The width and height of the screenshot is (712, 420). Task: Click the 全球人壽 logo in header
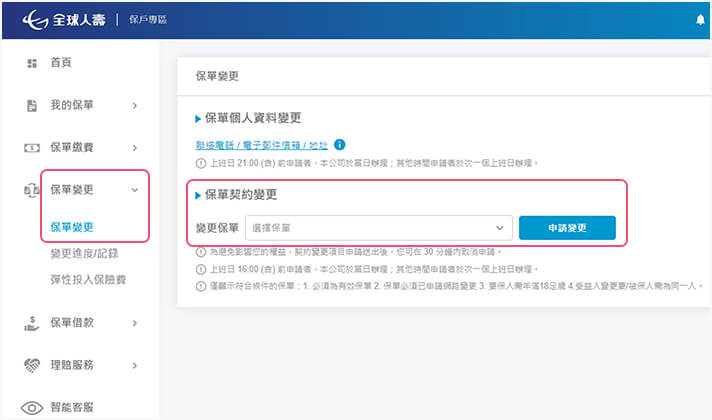click(64, 20)
